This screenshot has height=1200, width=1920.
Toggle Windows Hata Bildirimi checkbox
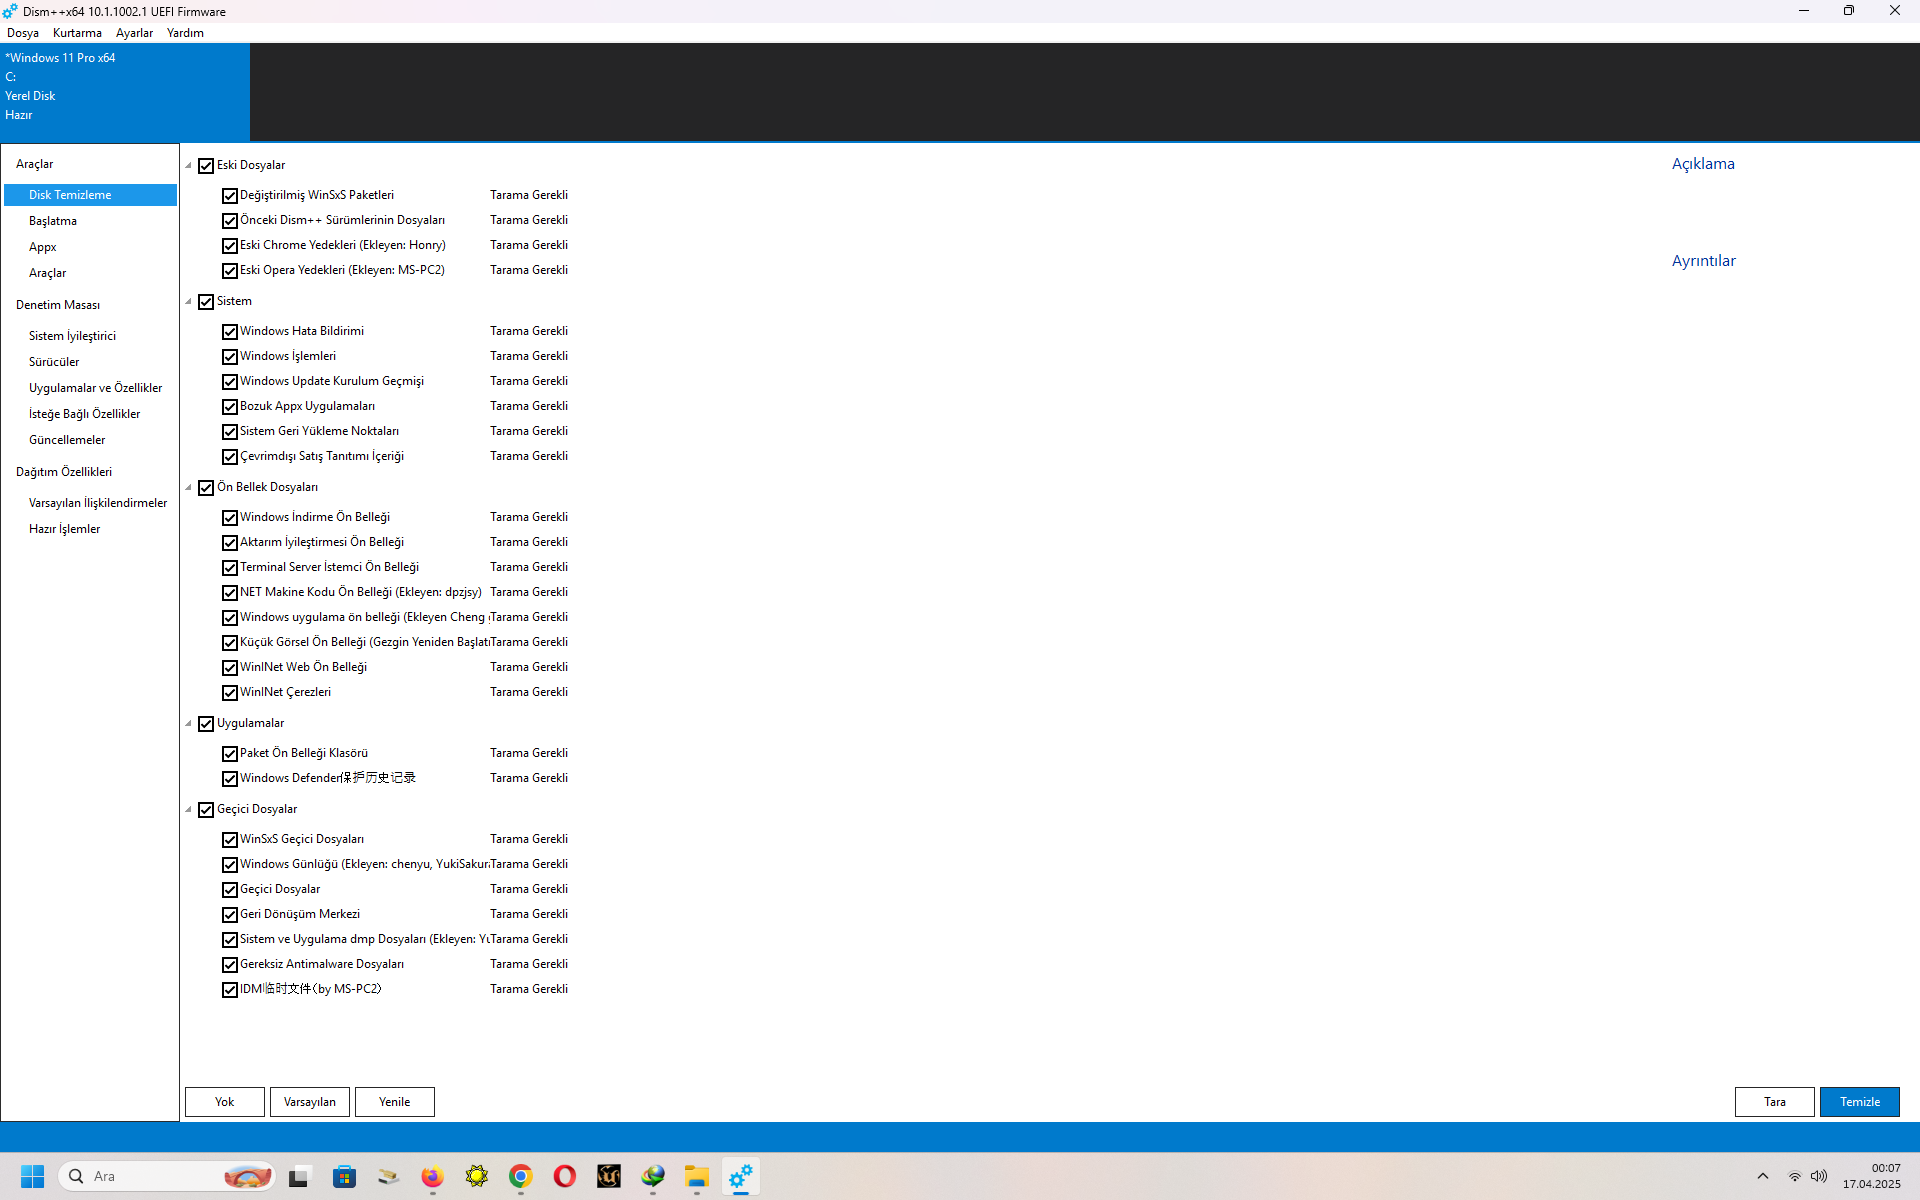230,332
